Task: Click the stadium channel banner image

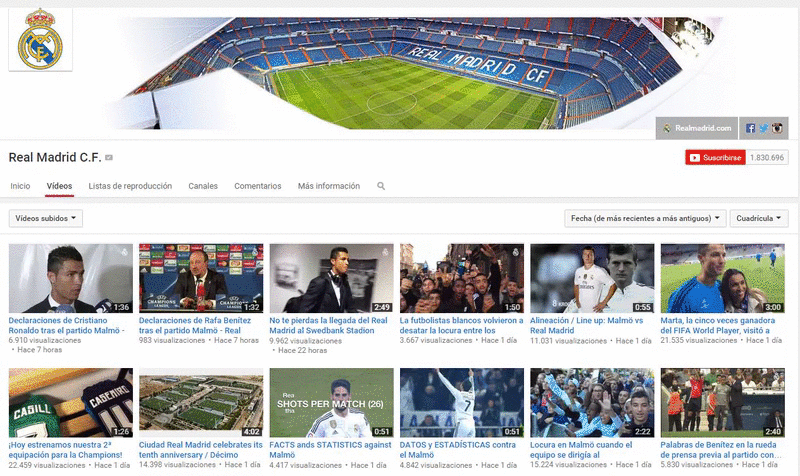Action: point(398,73)
